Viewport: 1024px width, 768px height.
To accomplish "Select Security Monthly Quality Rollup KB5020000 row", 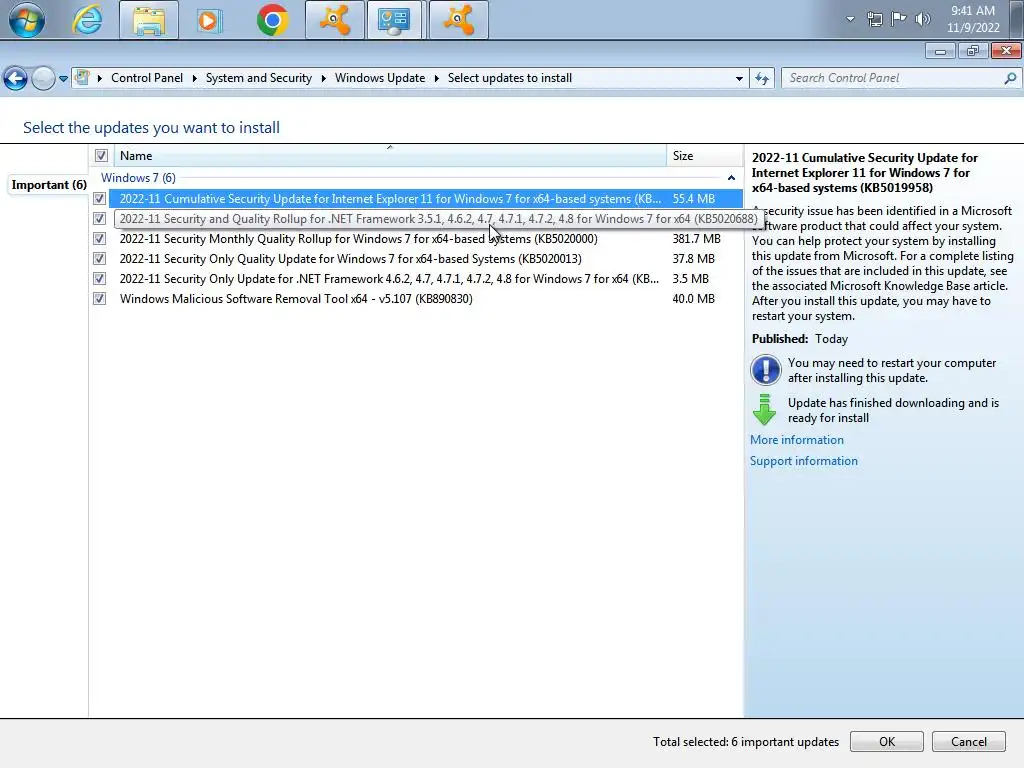I will click(426, 239).
